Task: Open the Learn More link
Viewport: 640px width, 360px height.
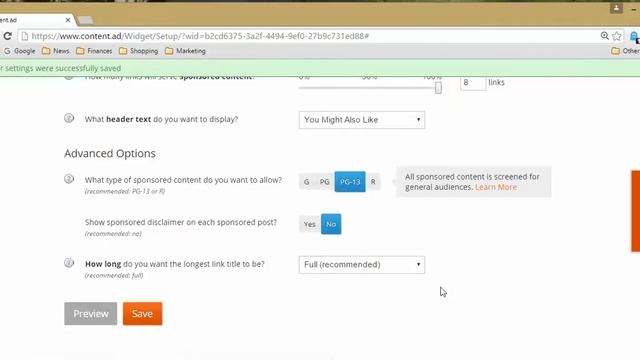Action: 496,187
